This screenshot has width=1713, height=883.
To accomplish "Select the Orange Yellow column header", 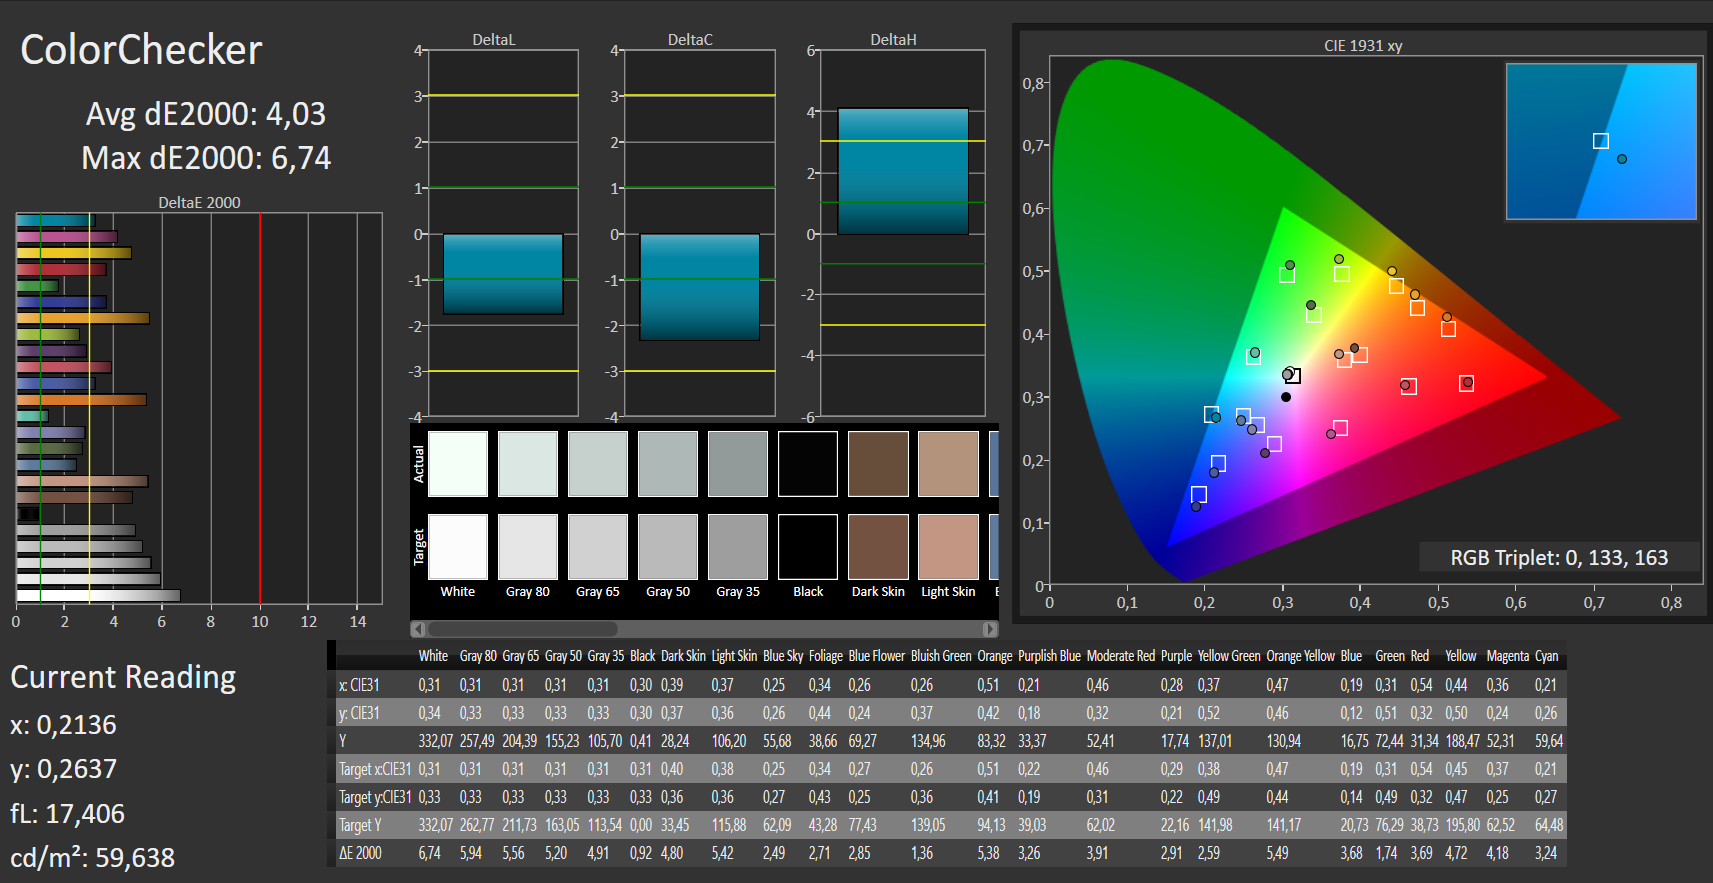I will coord(1300,656).
